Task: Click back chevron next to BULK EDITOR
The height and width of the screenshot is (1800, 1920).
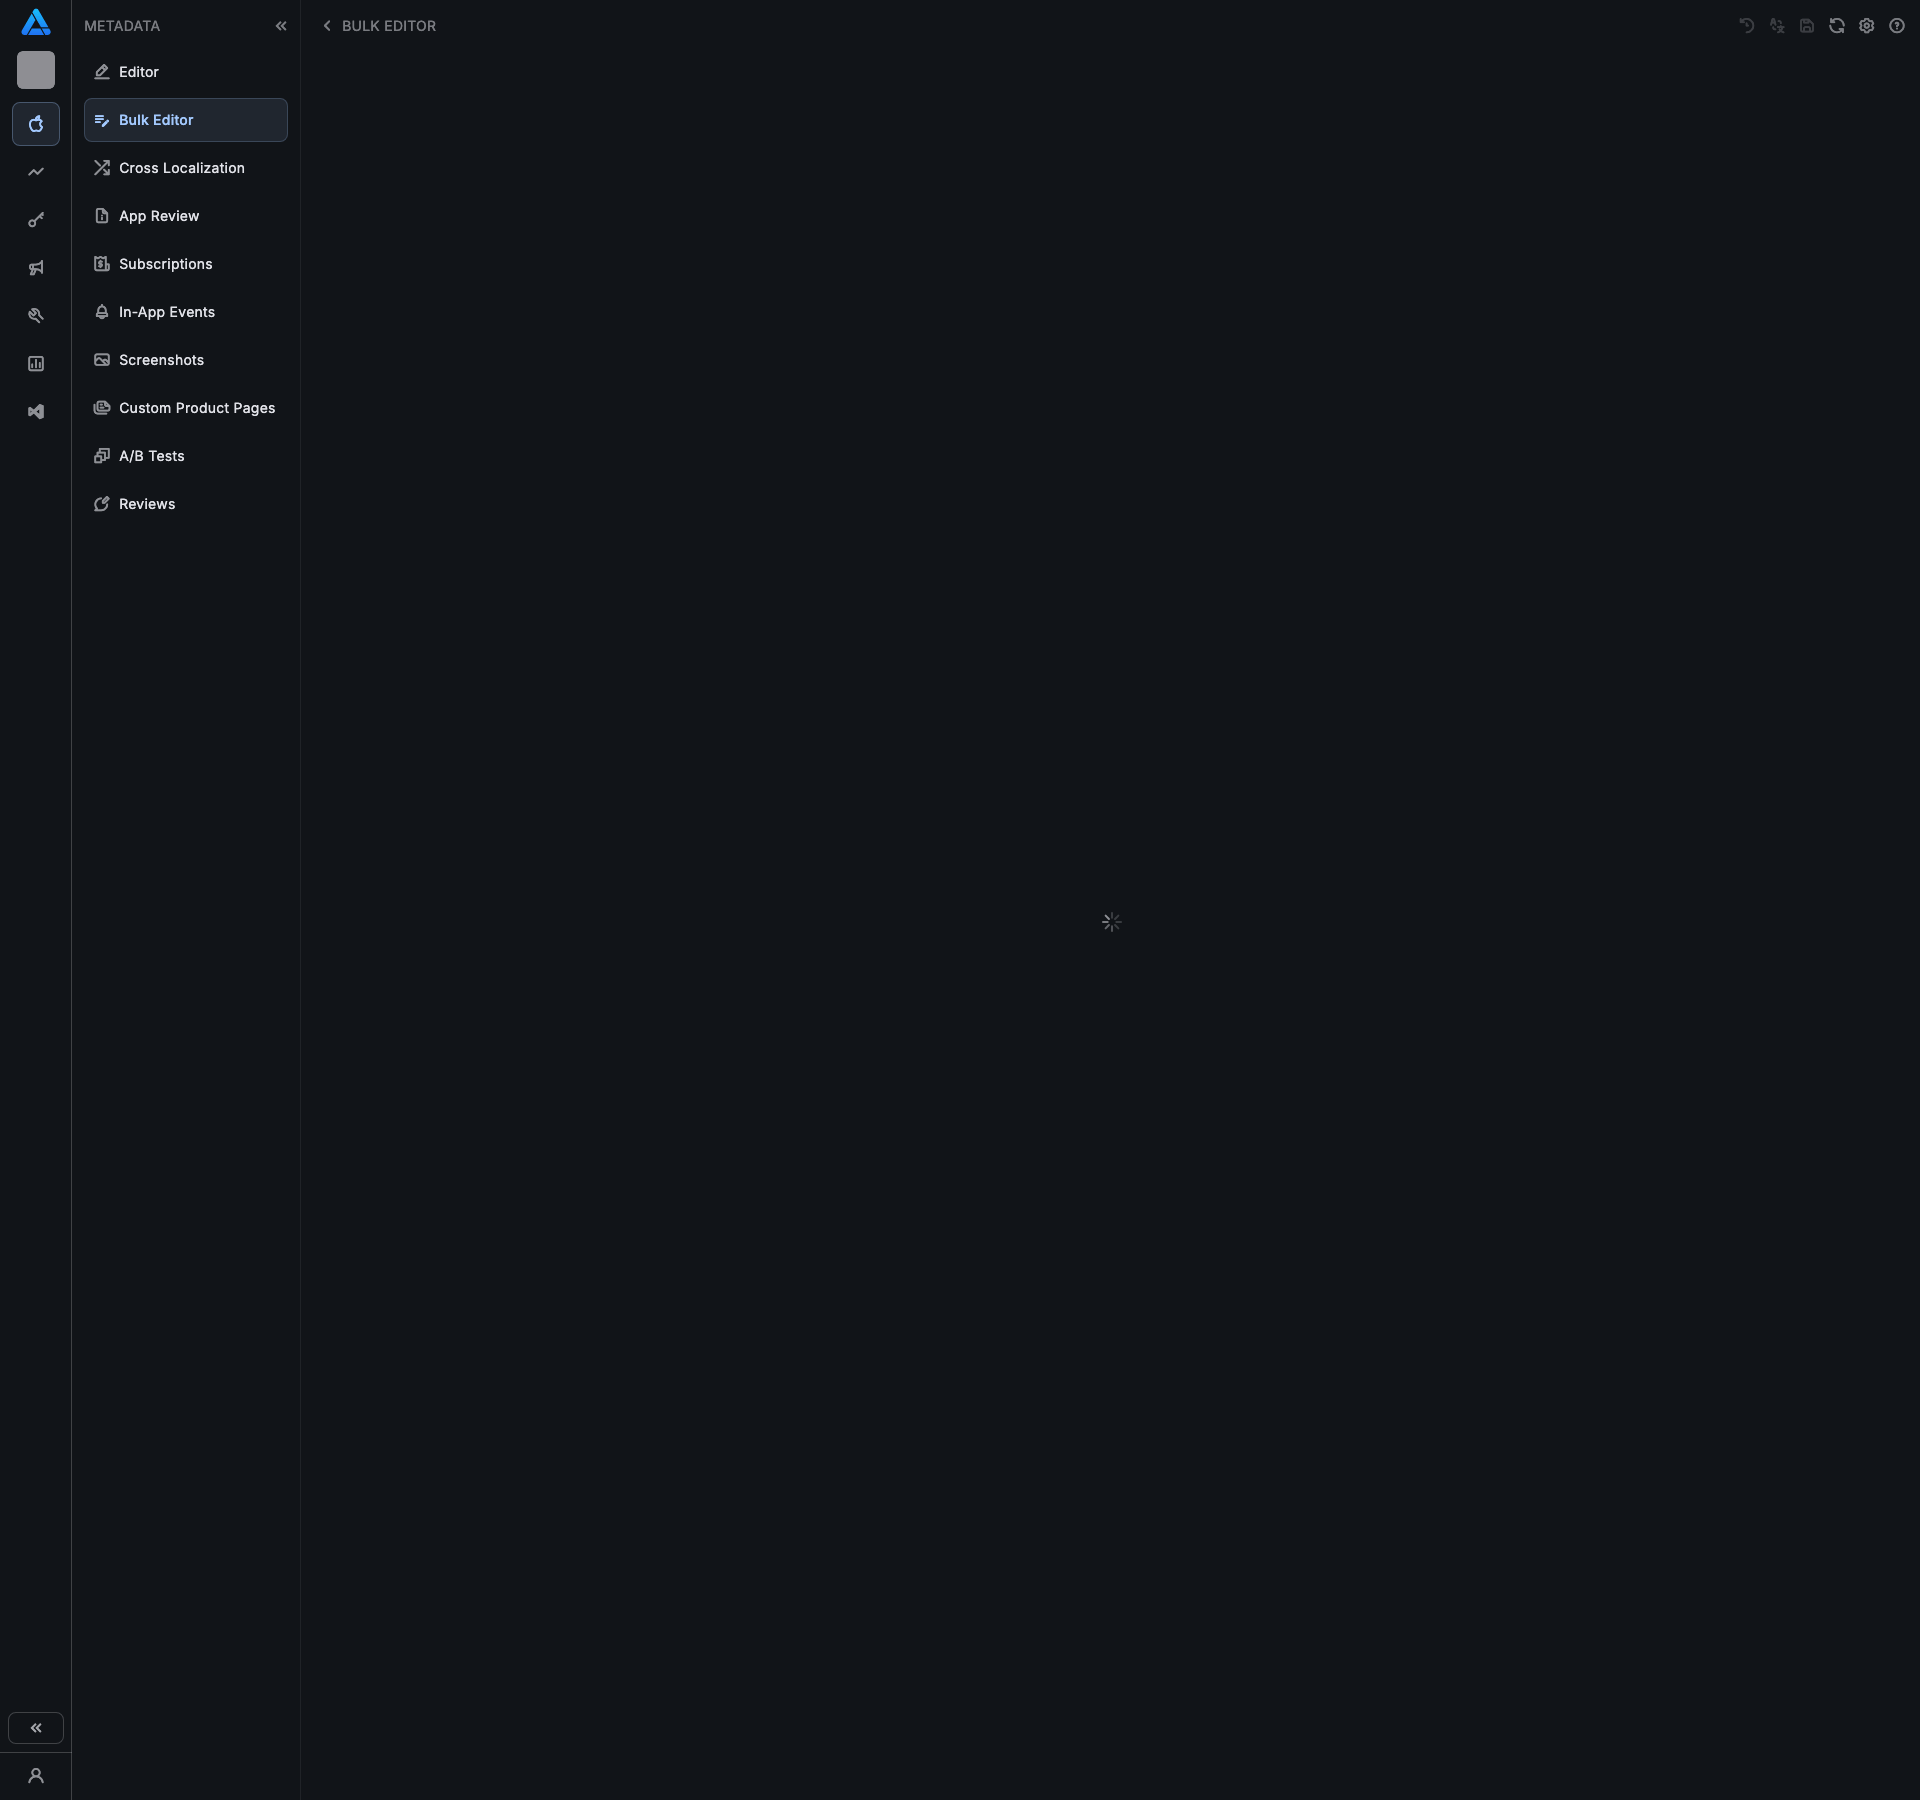Action: [327, 26]
